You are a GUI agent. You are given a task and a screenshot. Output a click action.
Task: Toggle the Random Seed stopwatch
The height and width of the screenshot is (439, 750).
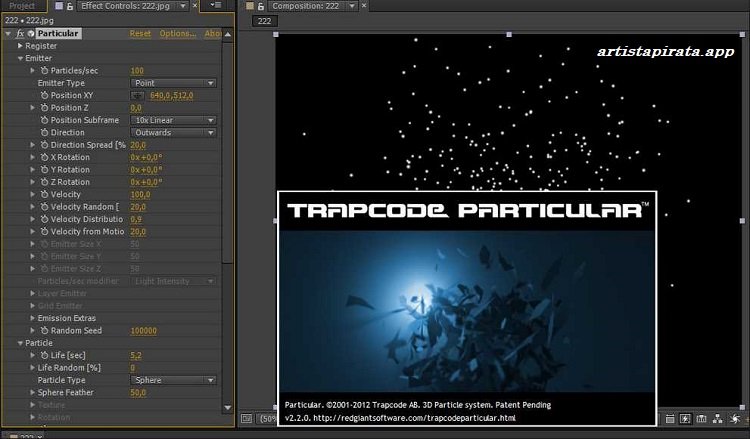coord(44,330)
